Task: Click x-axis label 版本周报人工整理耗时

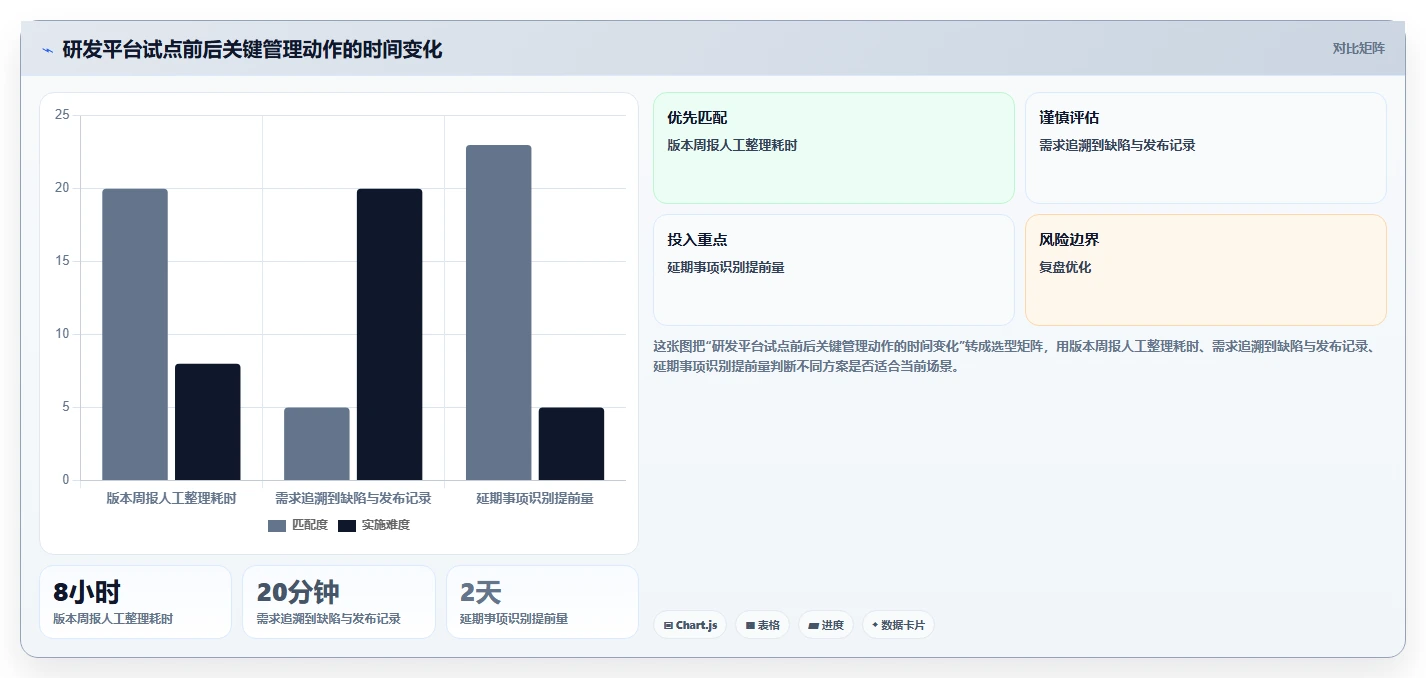Action: tap(172, 498)
